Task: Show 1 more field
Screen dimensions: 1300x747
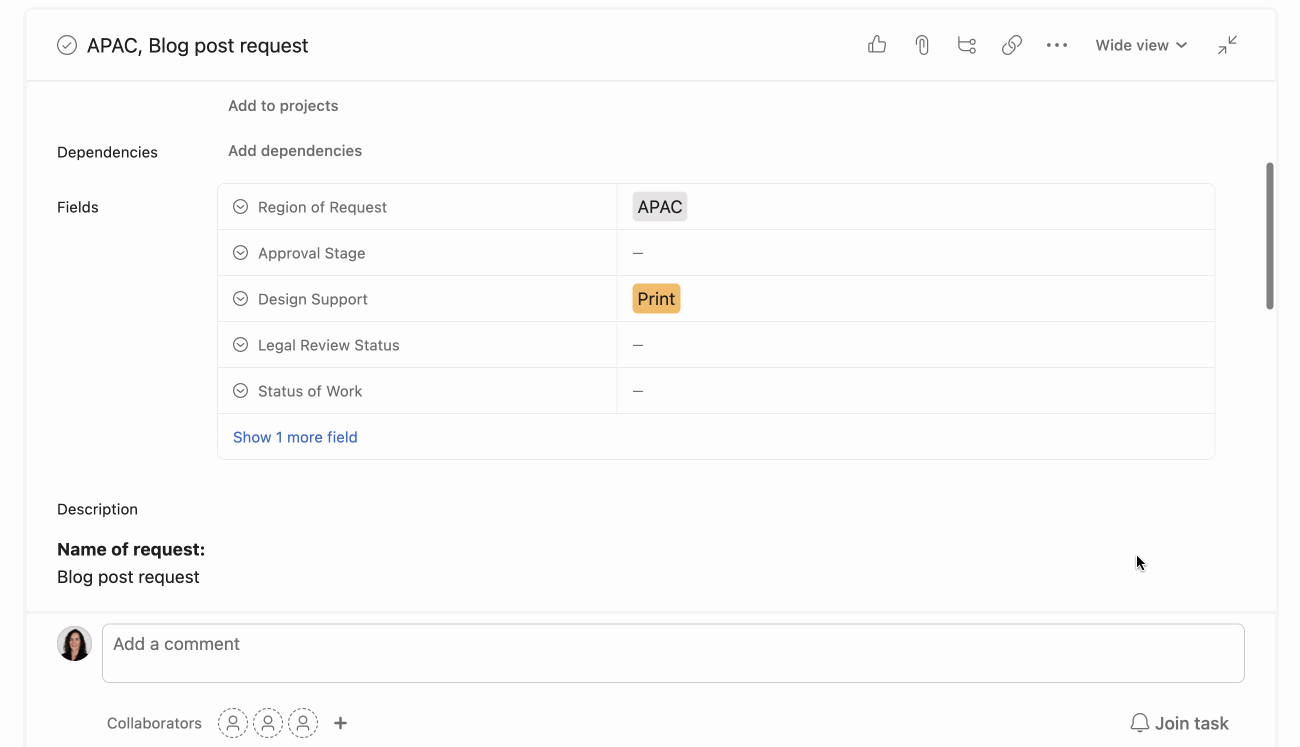Action: [x=295, y=436]
